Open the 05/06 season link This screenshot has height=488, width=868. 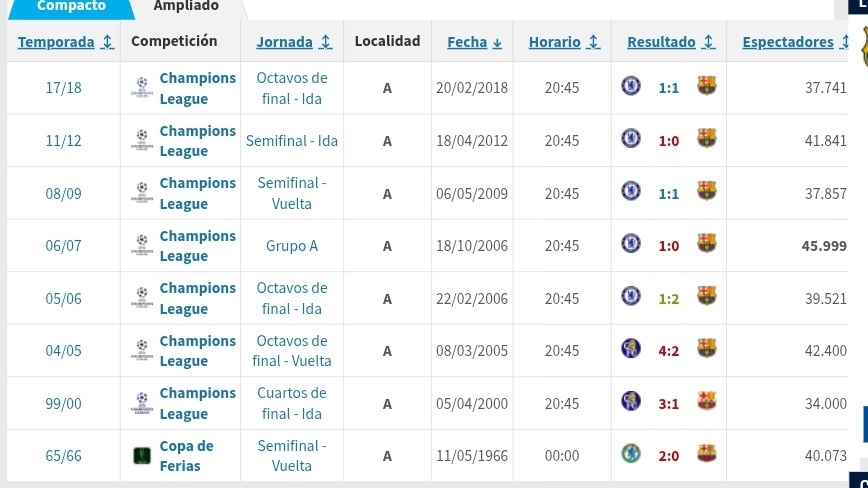[63, 299]
